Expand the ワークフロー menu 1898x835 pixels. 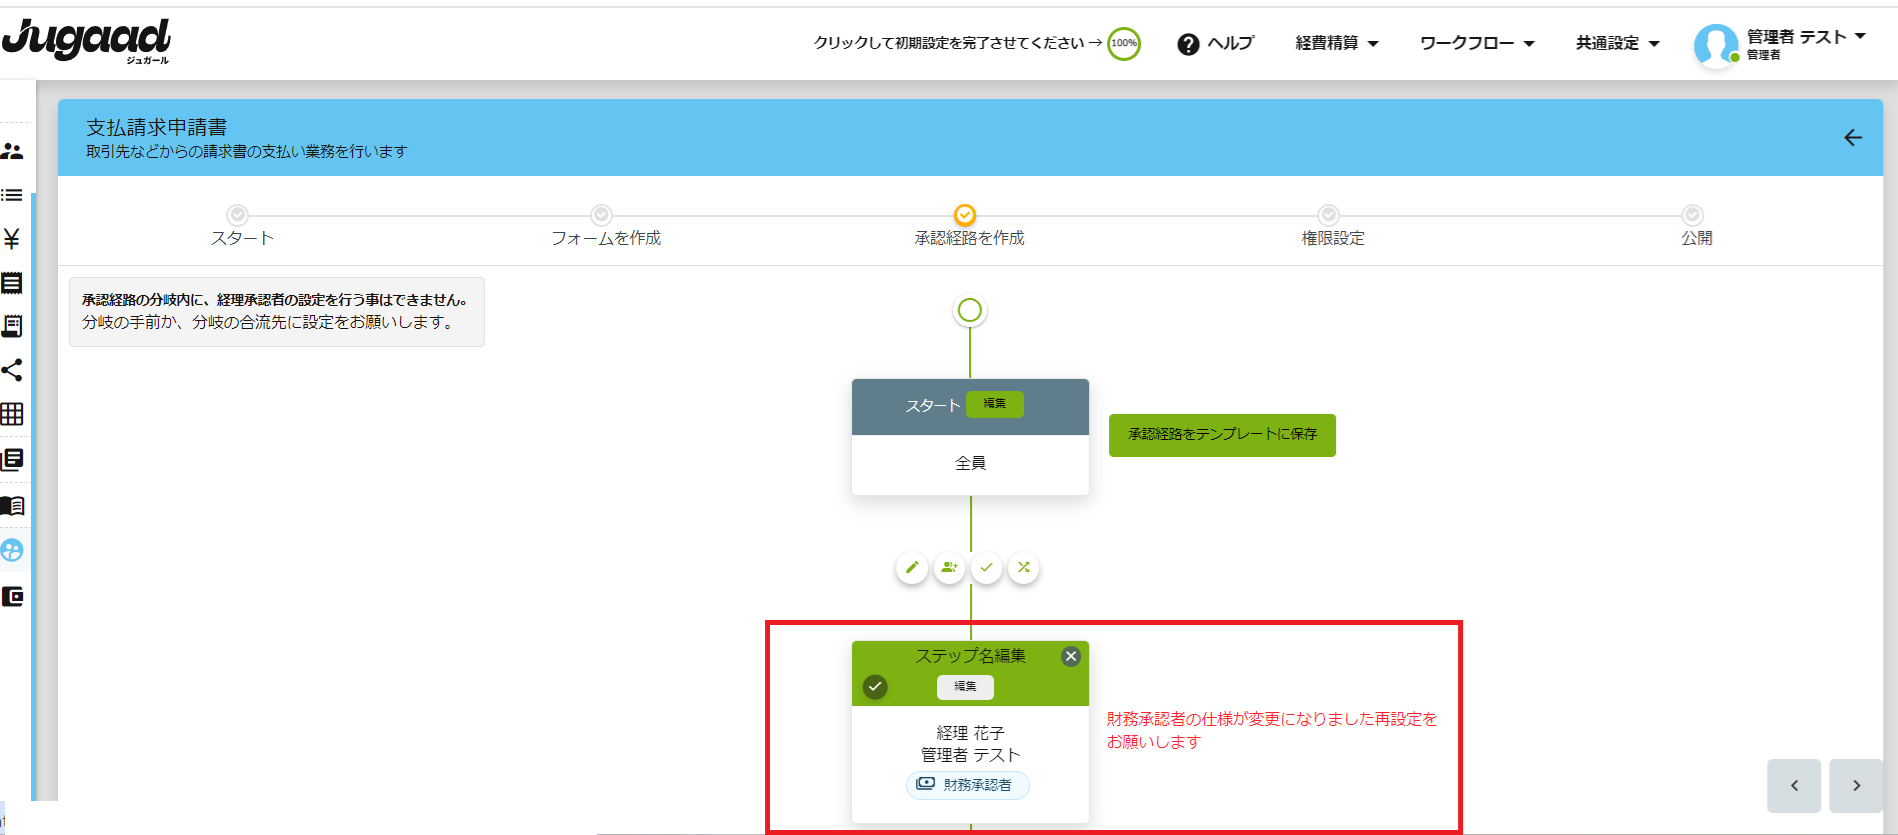(x=1477, y=43)
